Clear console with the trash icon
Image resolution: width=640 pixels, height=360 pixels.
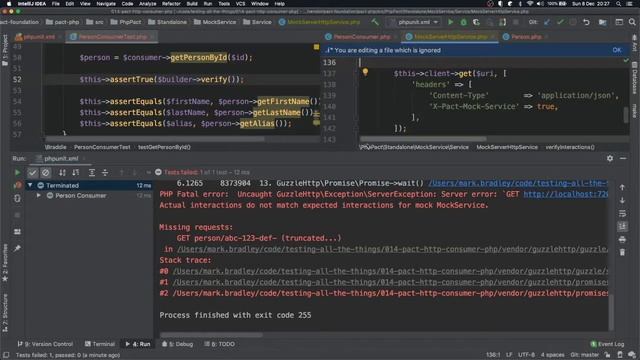pos(622,253)
